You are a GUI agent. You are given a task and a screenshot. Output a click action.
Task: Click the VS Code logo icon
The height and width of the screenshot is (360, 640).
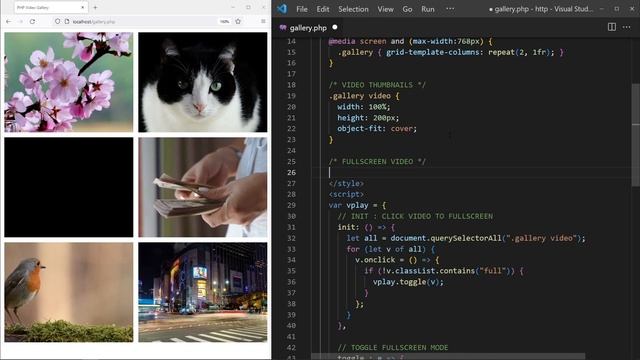coord(282,9)
